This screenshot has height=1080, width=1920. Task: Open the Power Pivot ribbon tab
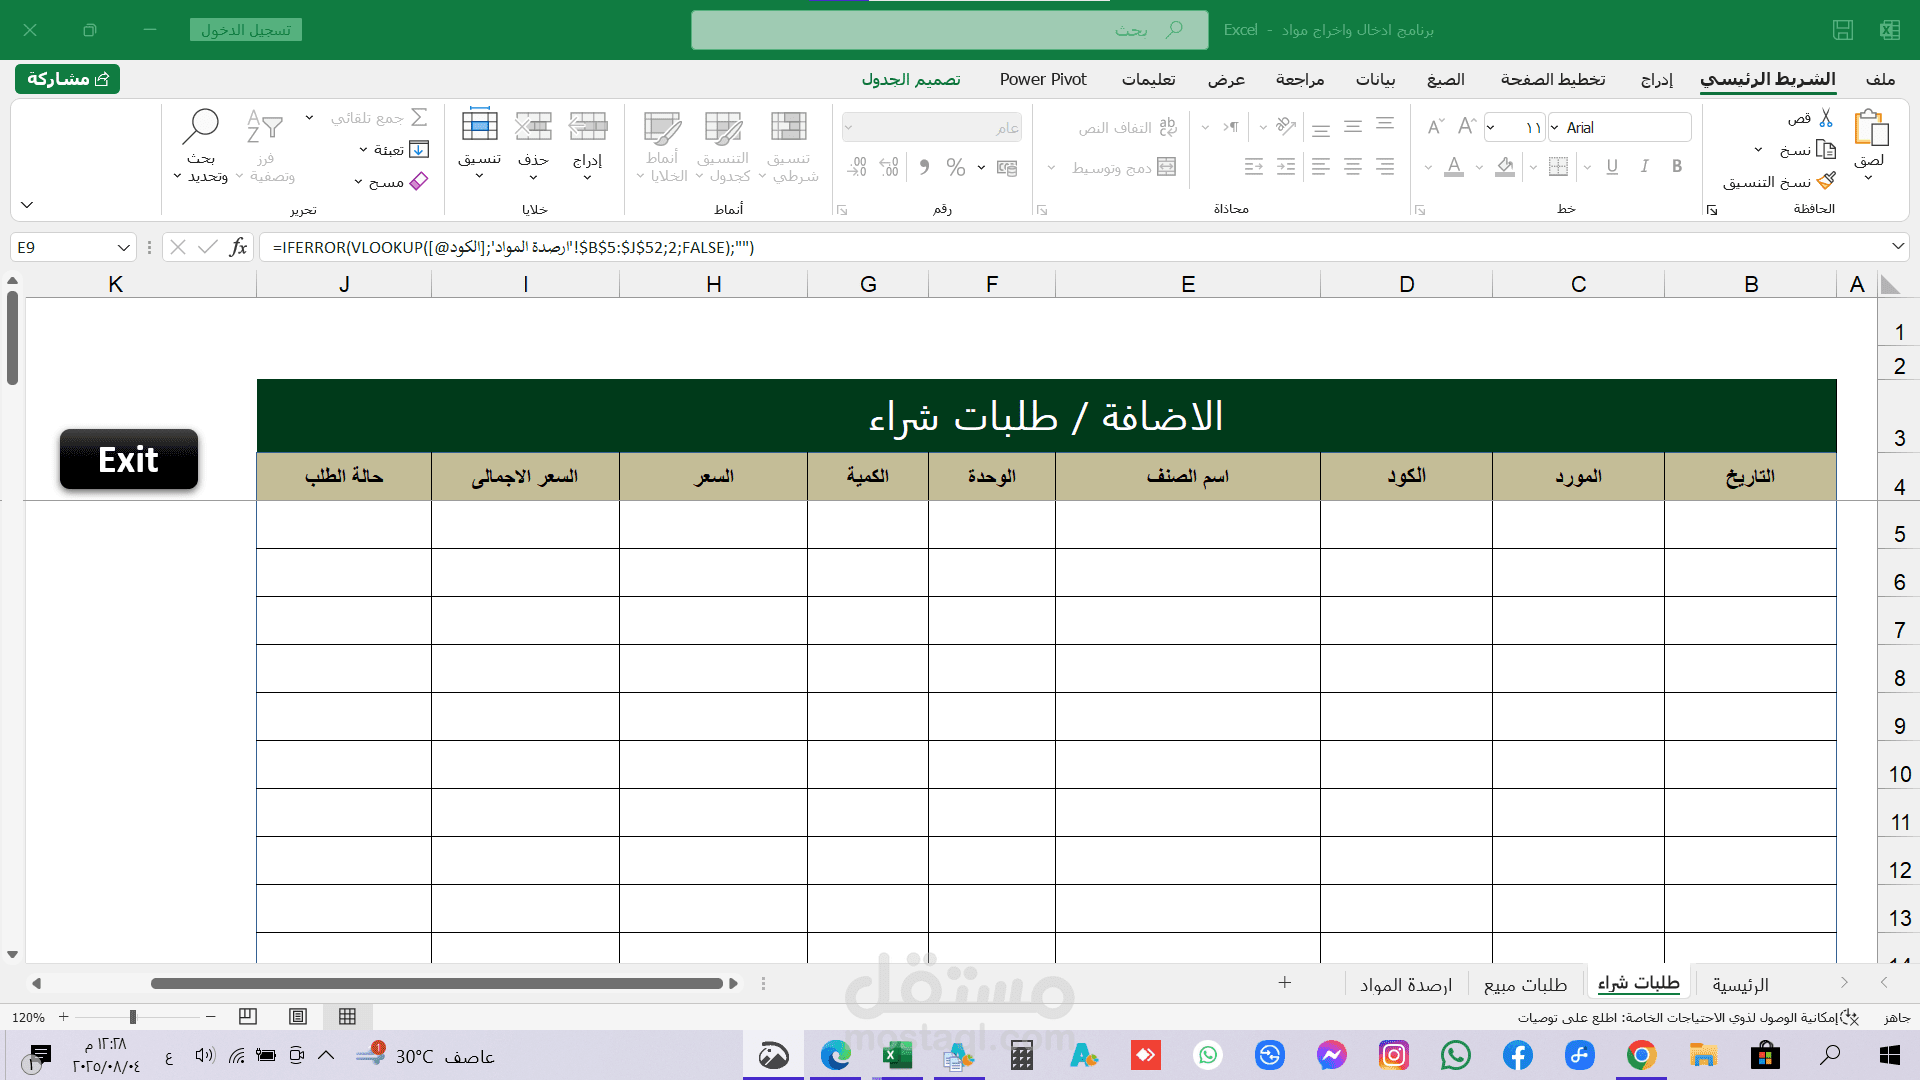coord(1042,79)
